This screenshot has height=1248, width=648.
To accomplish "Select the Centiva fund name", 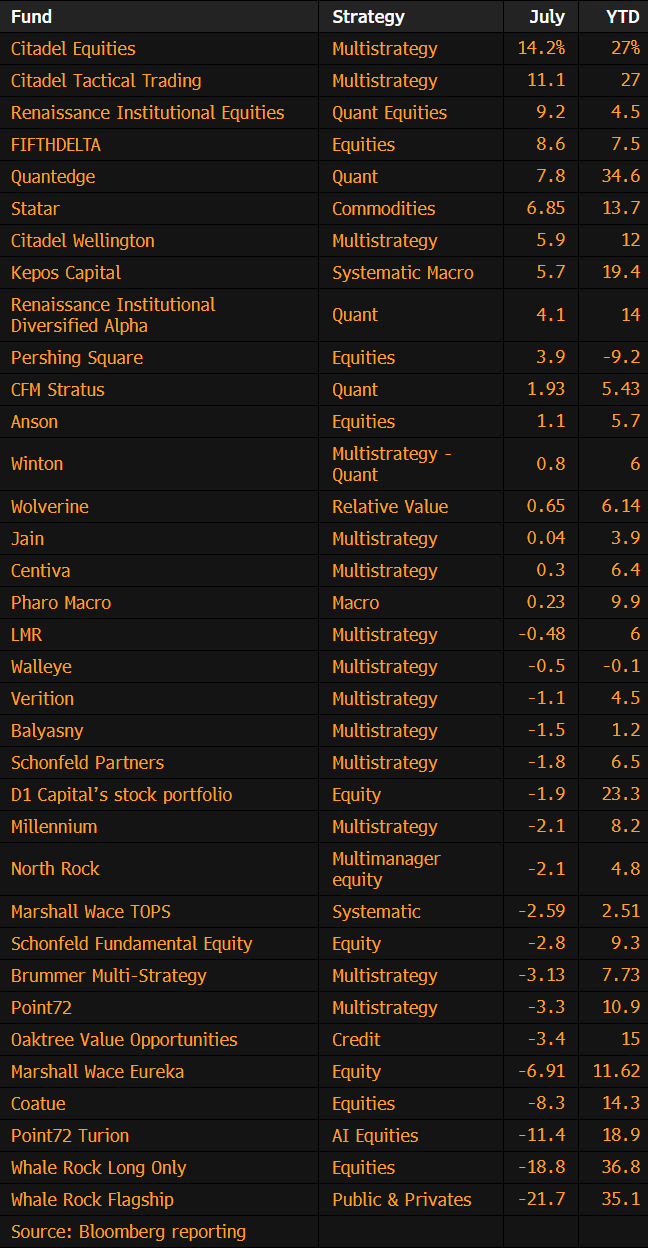I will pos(41,571).
